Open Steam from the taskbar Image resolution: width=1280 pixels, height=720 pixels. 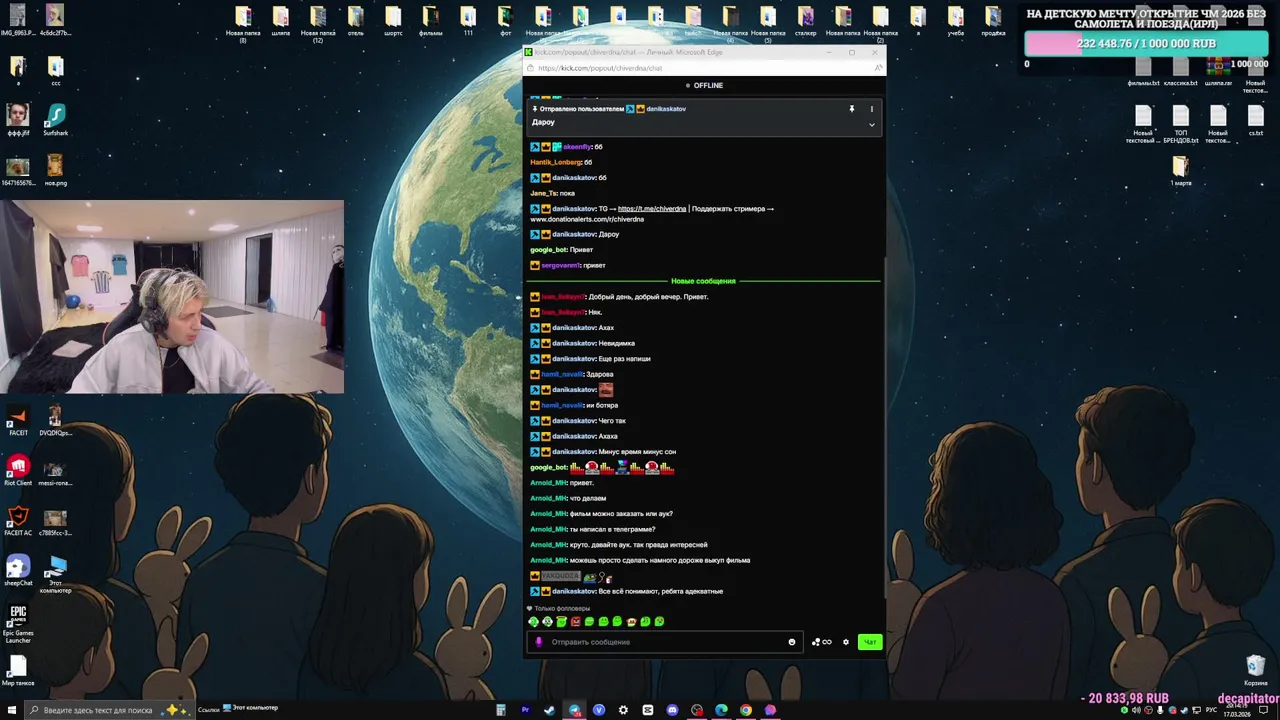(x=549, y=710)
